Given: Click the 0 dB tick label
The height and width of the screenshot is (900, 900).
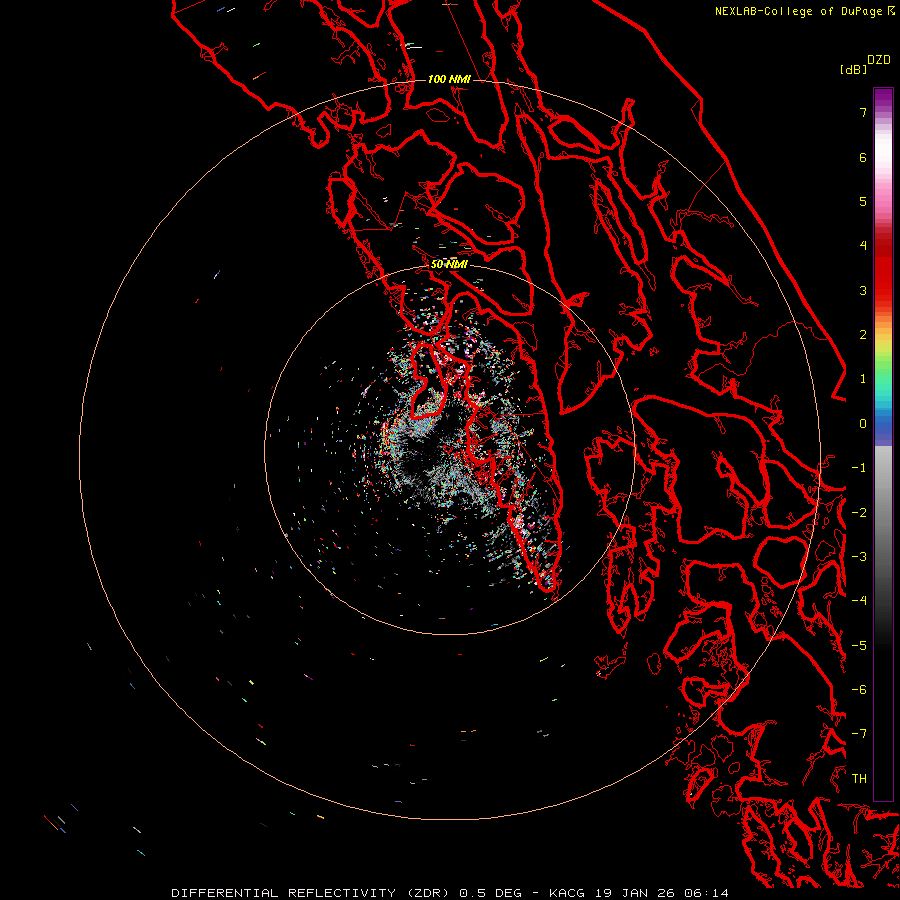Looking at the screenshot, I should click(x=863, y=424).
